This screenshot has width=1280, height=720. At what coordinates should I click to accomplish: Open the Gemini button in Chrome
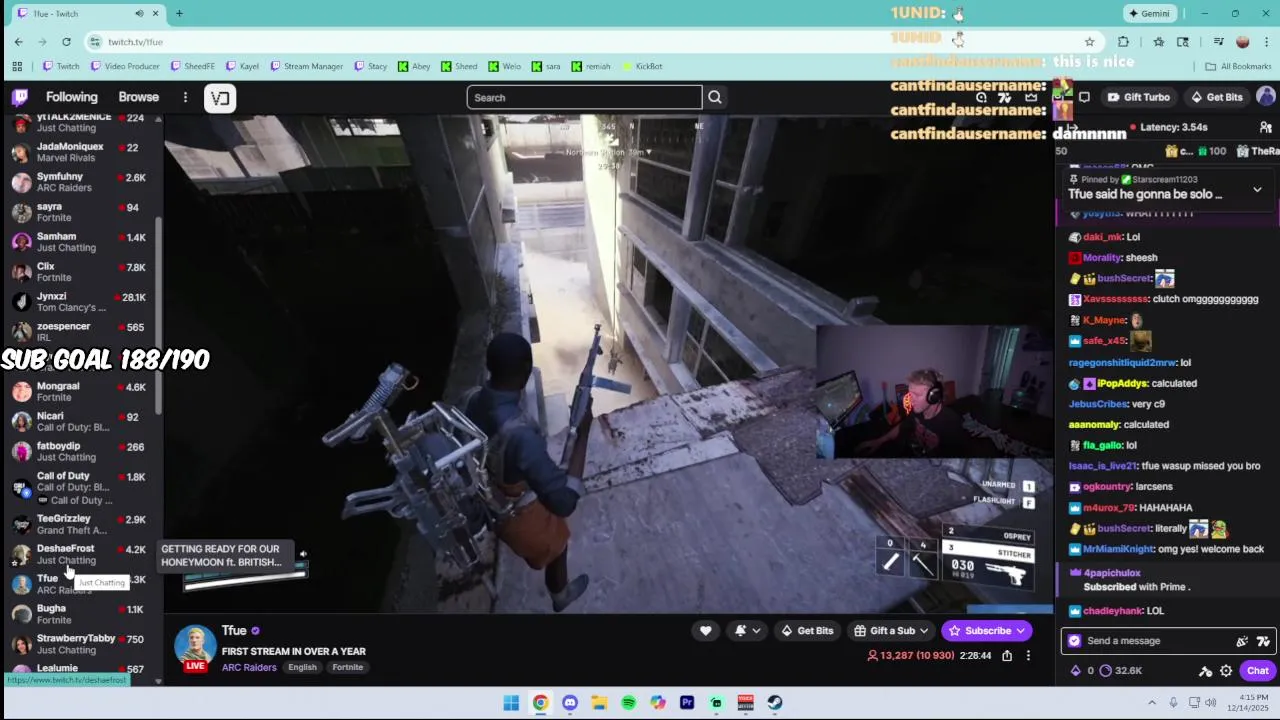coord(1149,13)
